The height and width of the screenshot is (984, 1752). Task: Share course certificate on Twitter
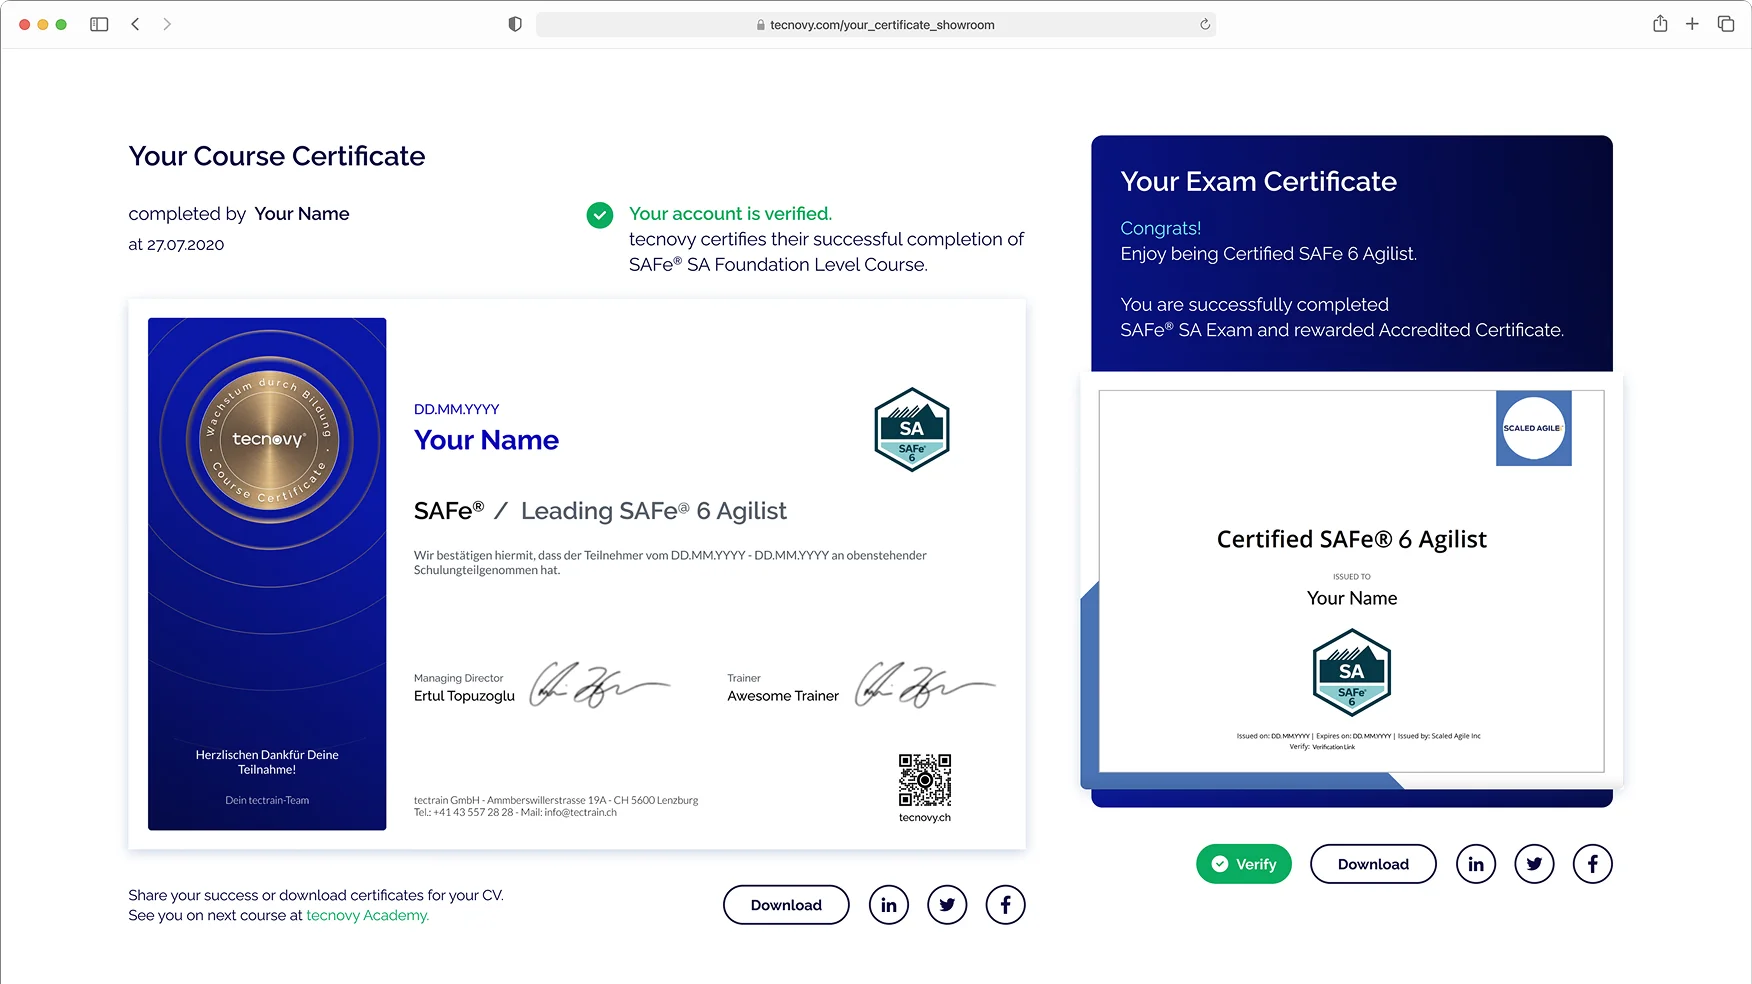[947, 905]
